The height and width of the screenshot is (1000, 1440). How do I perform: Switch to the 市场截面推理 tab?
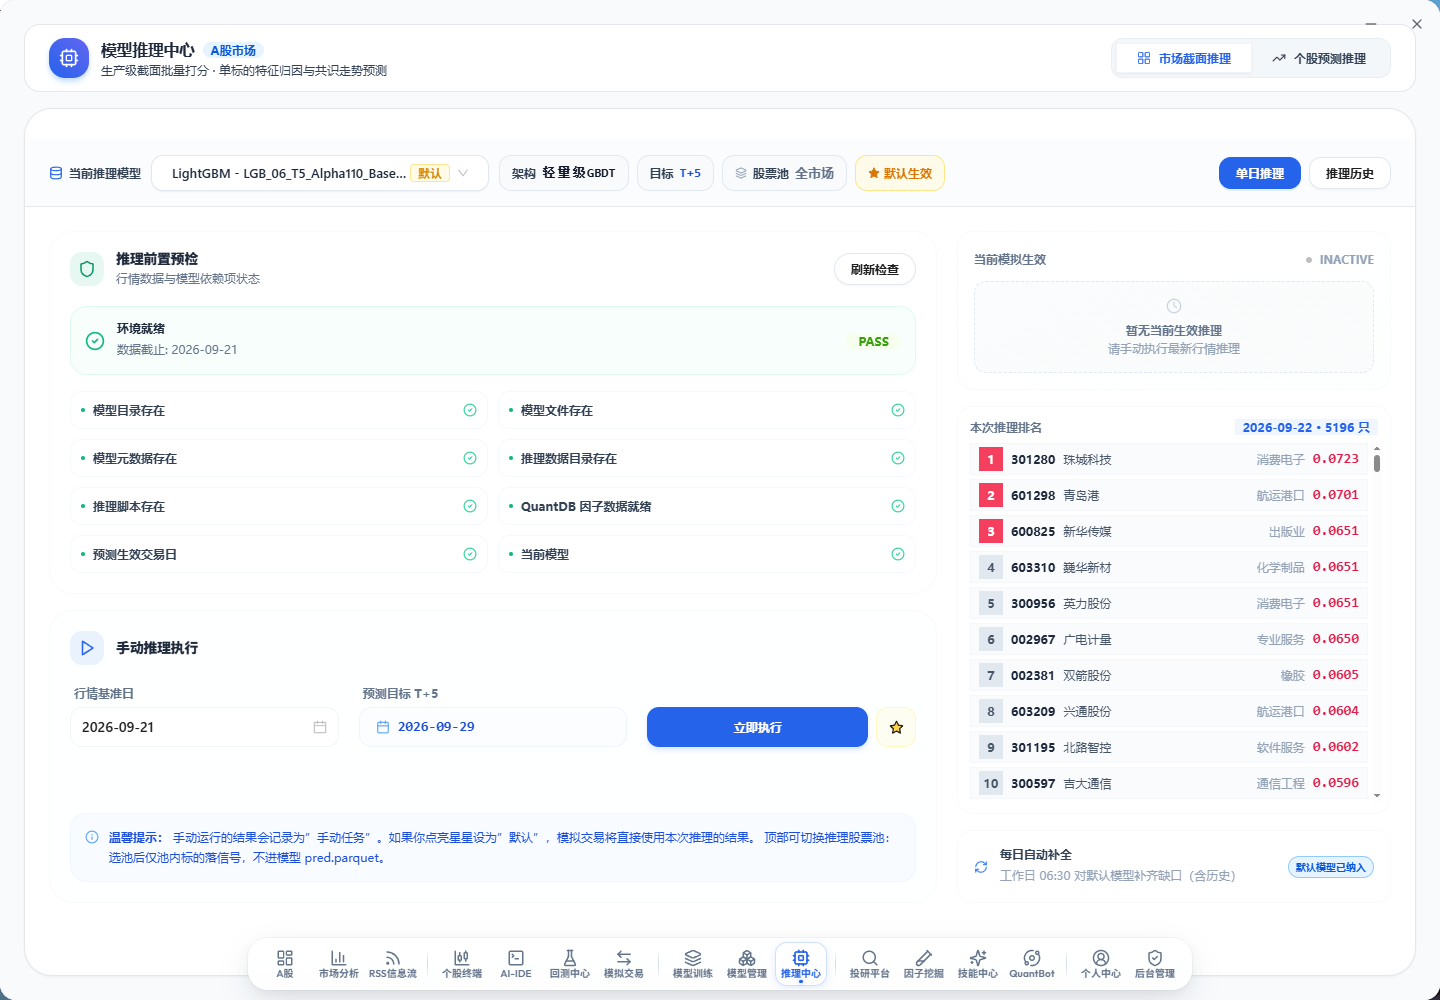tap(1184, 58)
